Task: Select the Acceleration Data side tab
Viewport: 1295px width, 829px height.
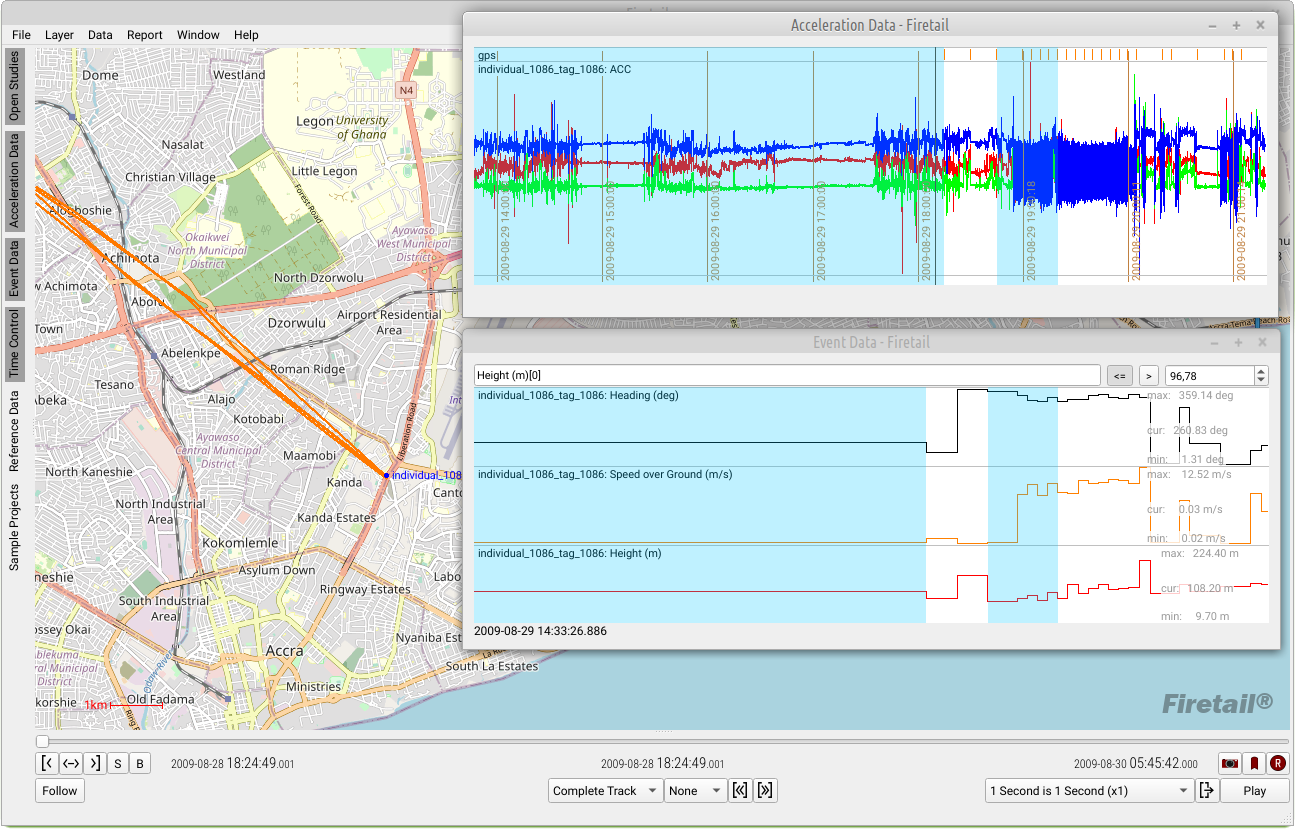Action: [14, 181]
